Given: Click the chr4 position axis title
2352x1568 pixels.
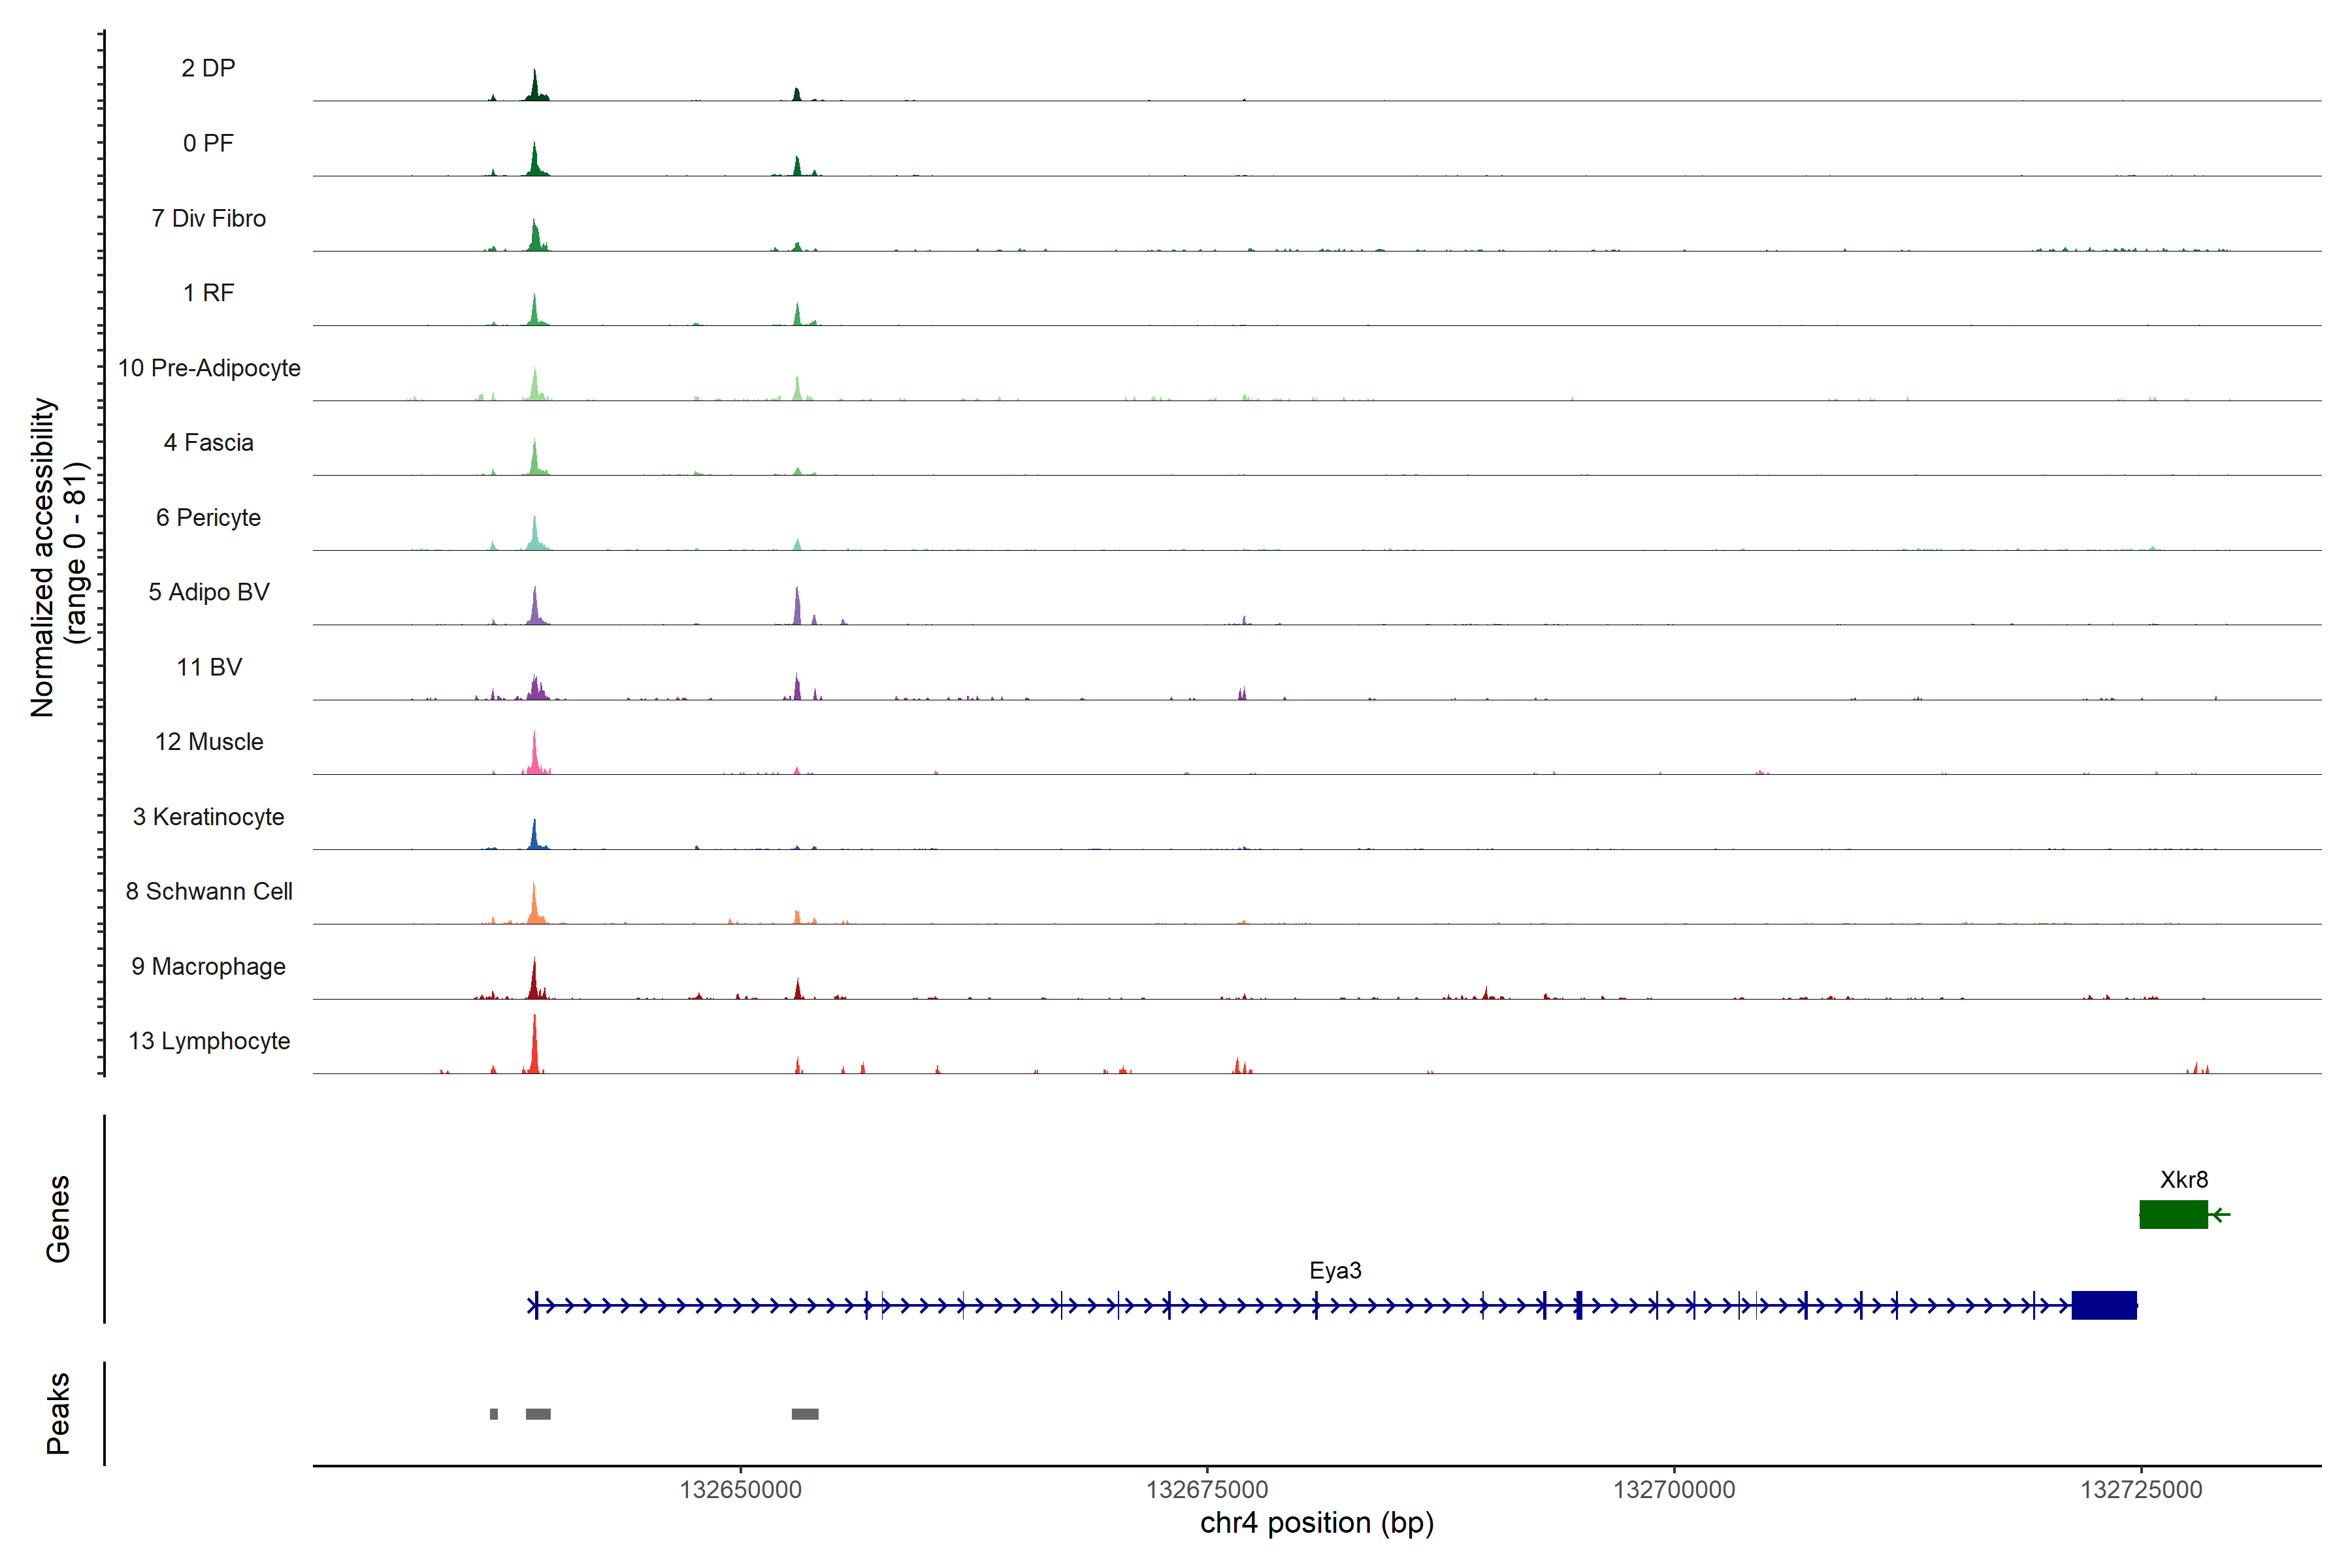Looking at the screenshot, I should click(1316, 1523).
